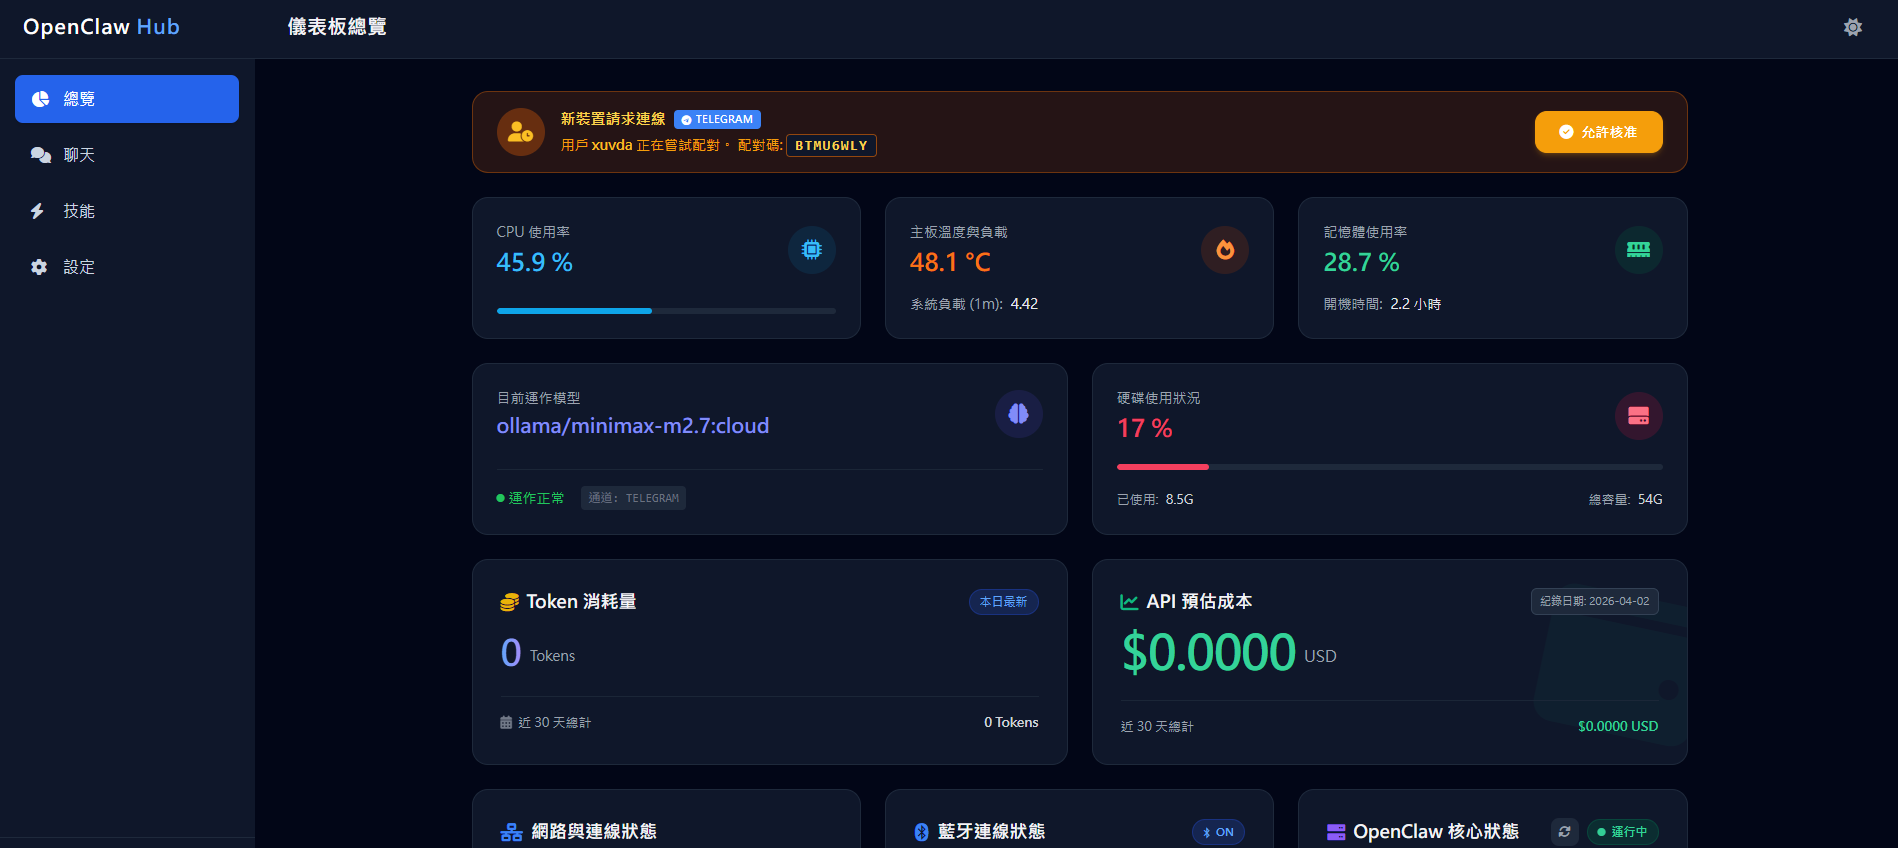The height and width of the screenshot is (848, 1898).
Task: Click the disk drive icon
Action: 1639,416
